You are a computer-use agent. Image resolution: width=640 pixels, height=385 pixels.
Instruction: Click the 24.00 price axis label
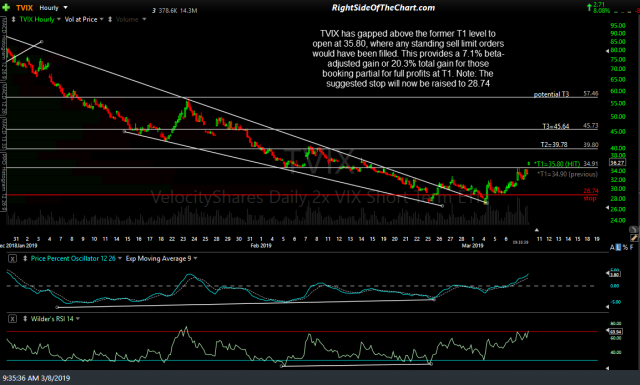pos(618,220)
